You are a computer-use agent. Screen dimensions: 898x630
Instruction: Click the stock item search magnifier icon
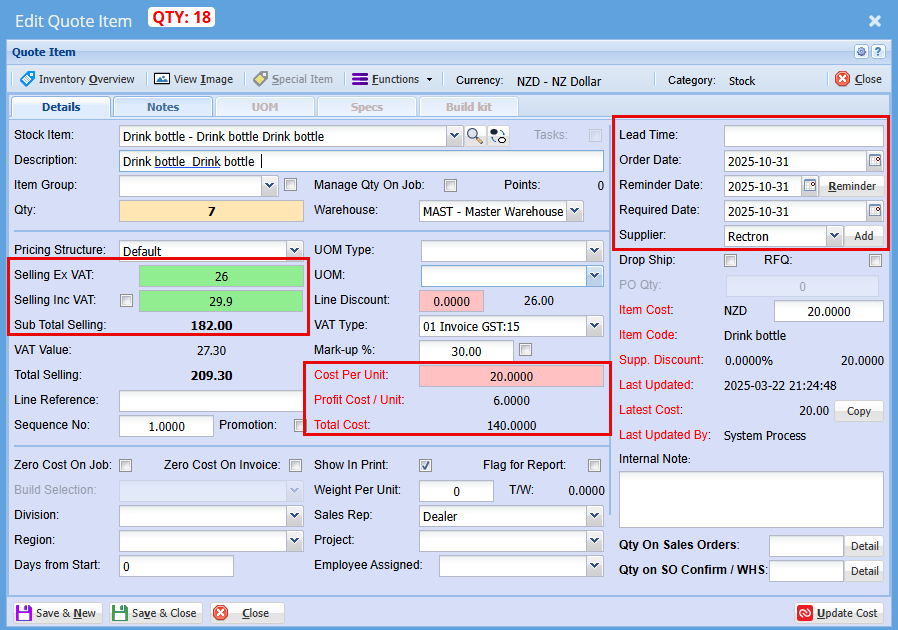tap(475, 136)
